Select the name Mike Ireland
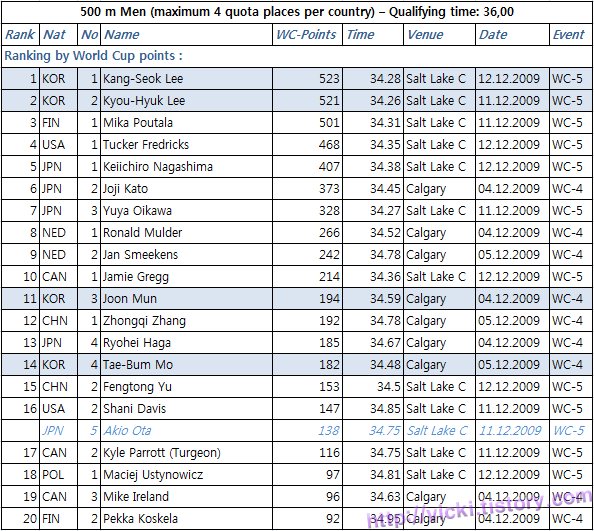The height and width of the screenshot is (531, 594). 136,496
